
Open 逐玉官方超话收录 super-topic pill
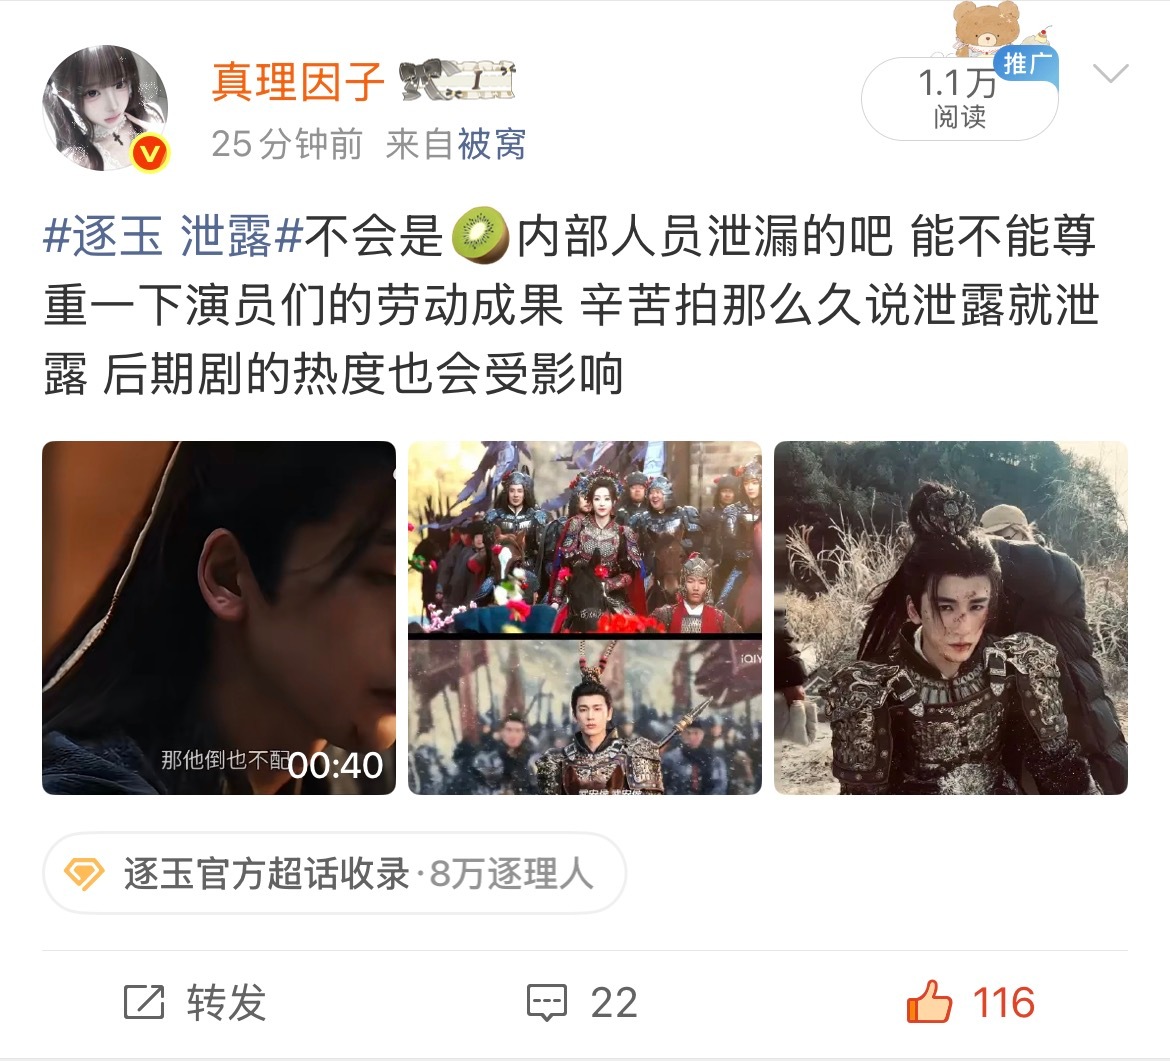(x=334, y=873)
